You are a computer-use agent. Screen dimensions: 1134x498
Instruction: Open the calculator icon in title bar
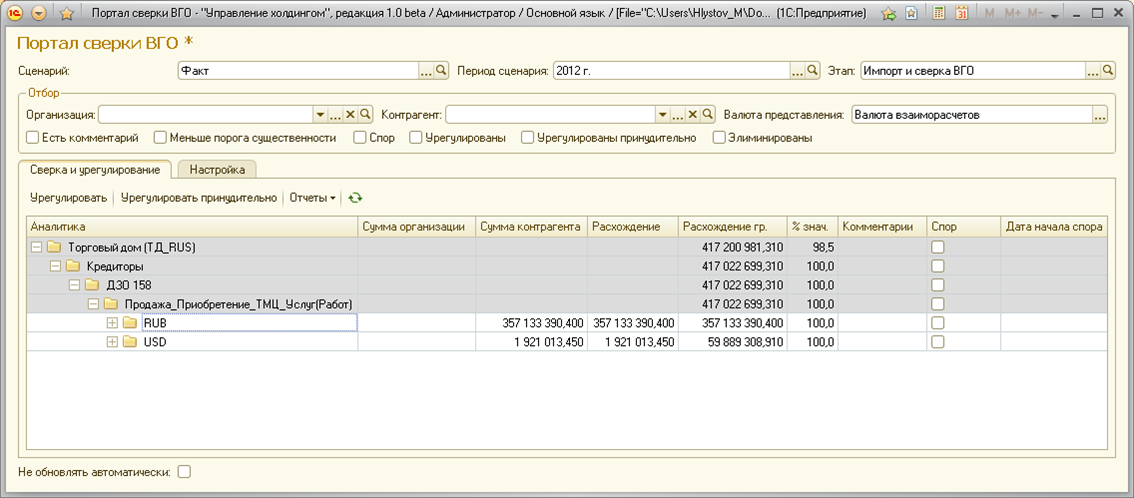[x=939, y=14]
